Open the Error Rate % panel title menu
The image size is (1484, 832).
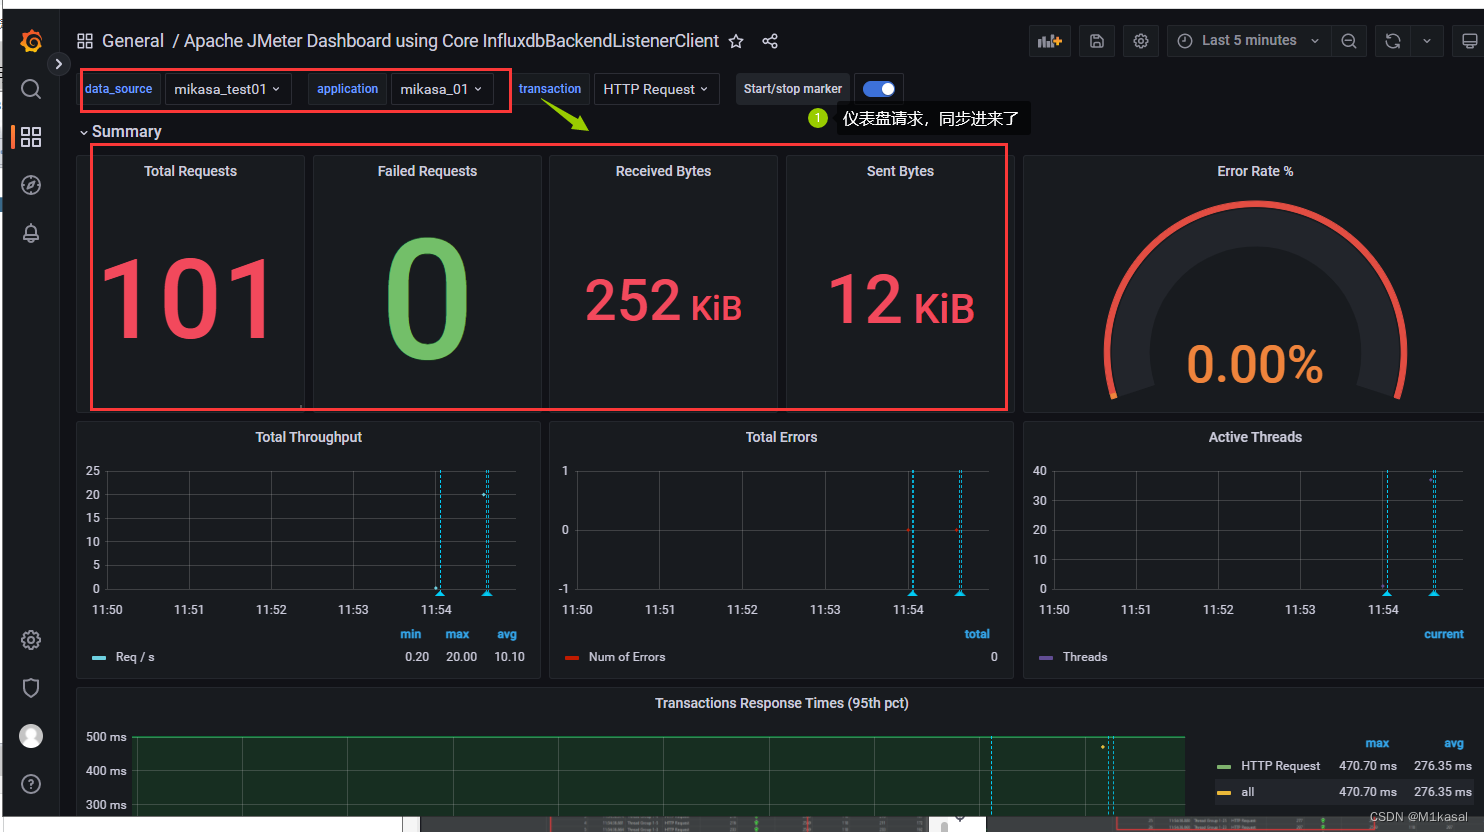click(x=1255, y=171)
